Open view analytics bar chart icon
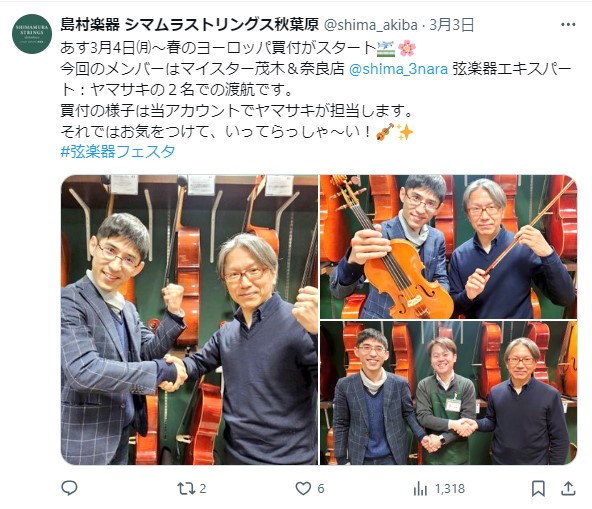This screenshot has width=592, height=509. pos(420,489)
